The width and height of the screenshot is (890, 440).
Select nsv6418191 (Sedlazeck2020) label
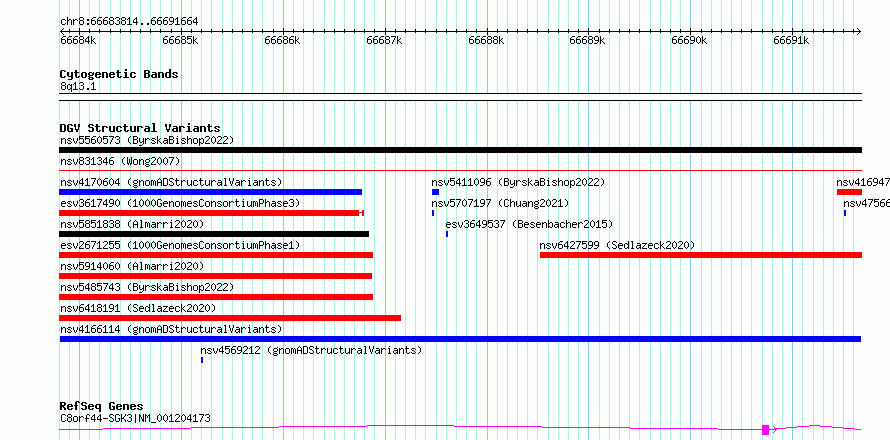tap(138, 308)
